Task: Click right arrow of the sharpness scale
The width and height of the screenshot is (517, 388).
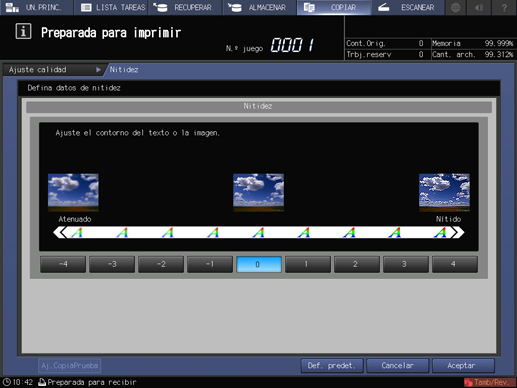Action: [458, 232]
